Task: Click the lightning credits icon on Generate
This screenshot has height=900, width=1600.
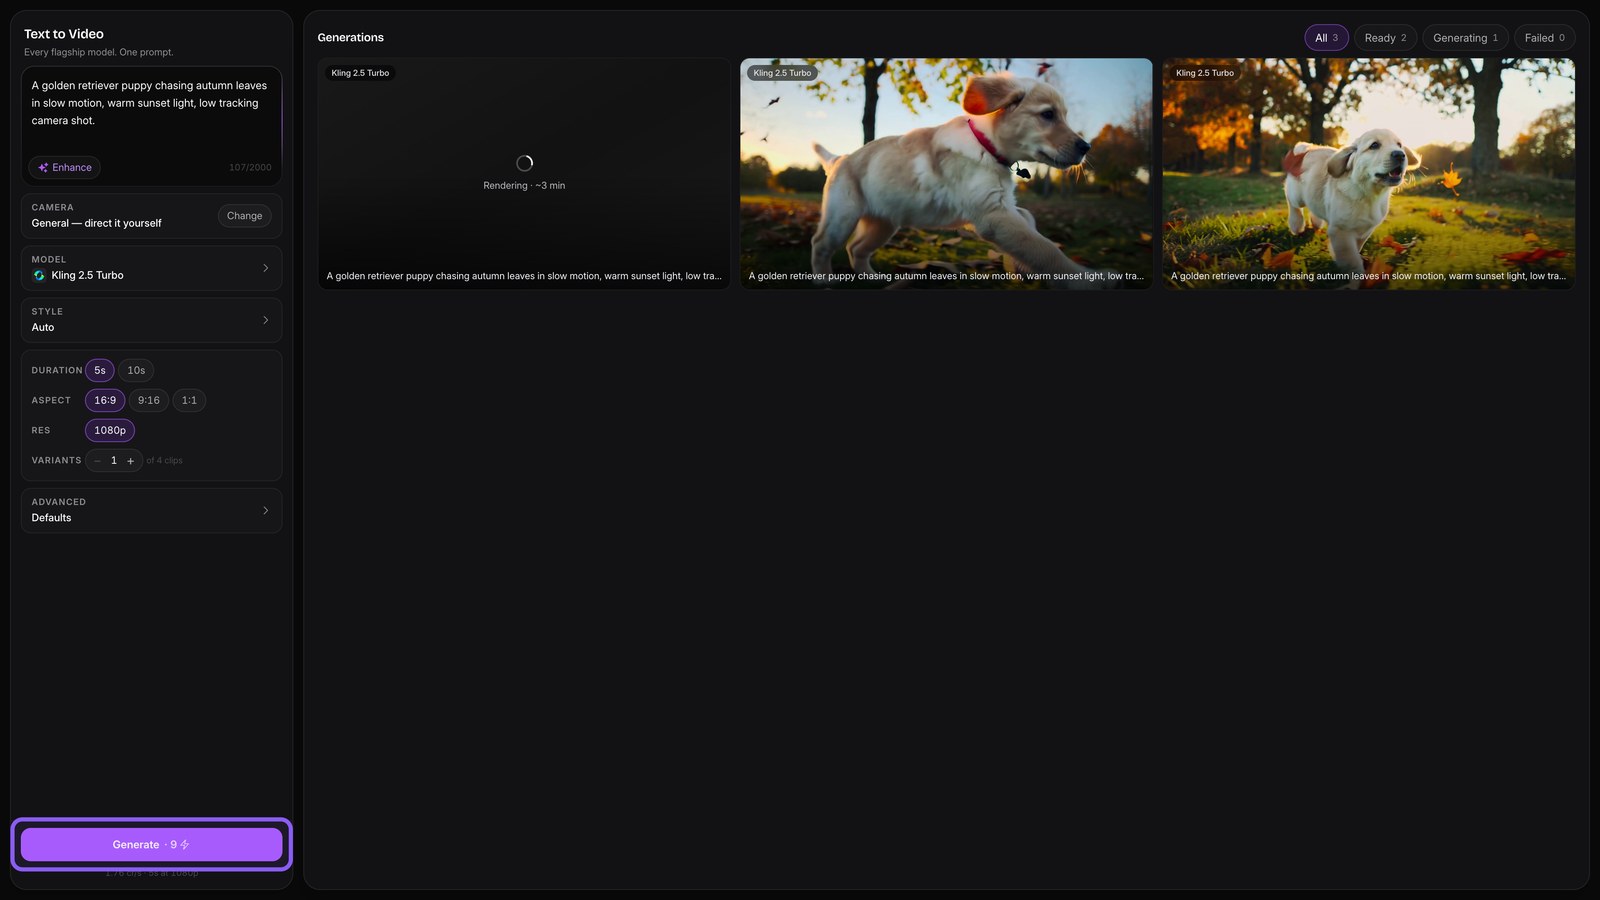Action: [185, 845]
